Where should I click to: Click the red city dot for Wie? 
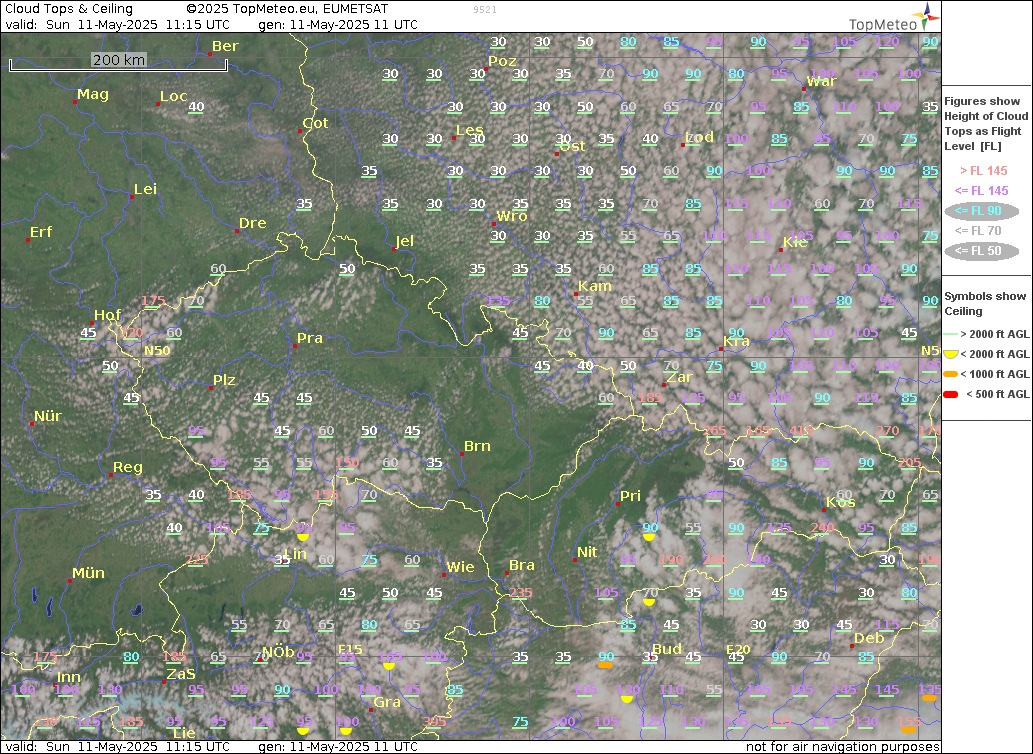[x=444, y=574]
